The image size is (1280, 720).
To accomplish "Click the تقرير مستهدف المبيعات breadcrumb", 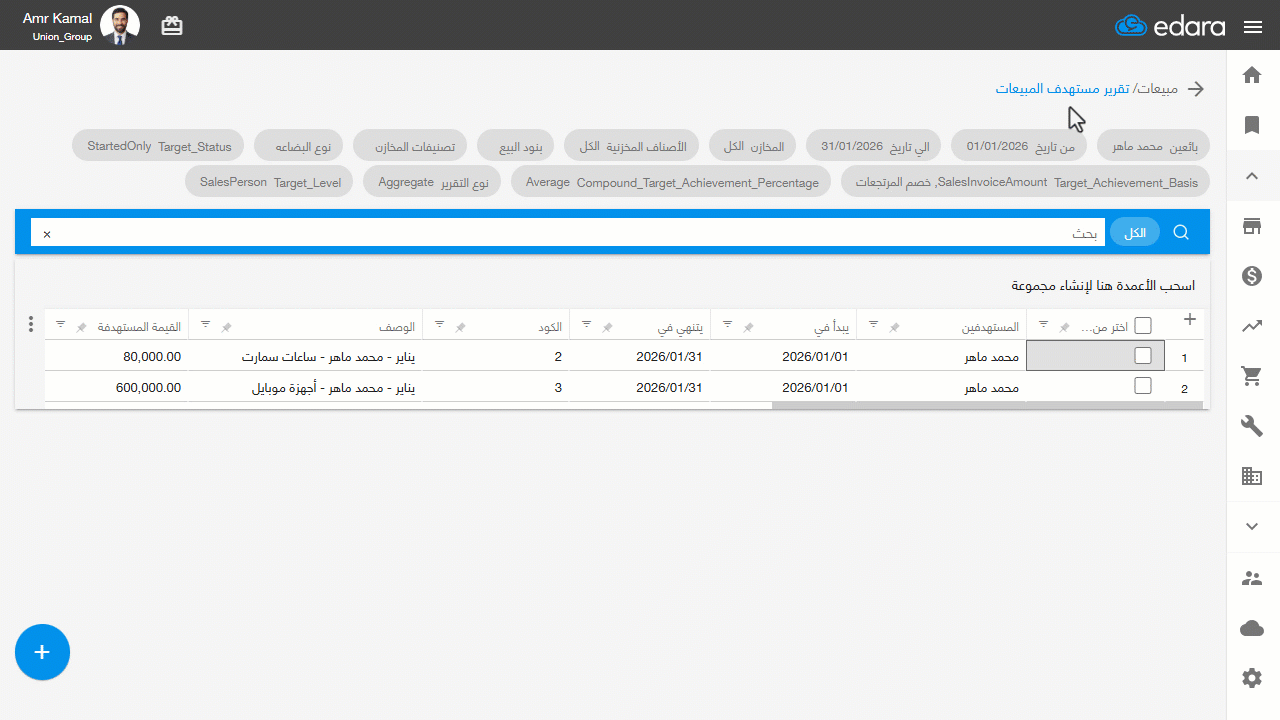I will point(1062,89).
